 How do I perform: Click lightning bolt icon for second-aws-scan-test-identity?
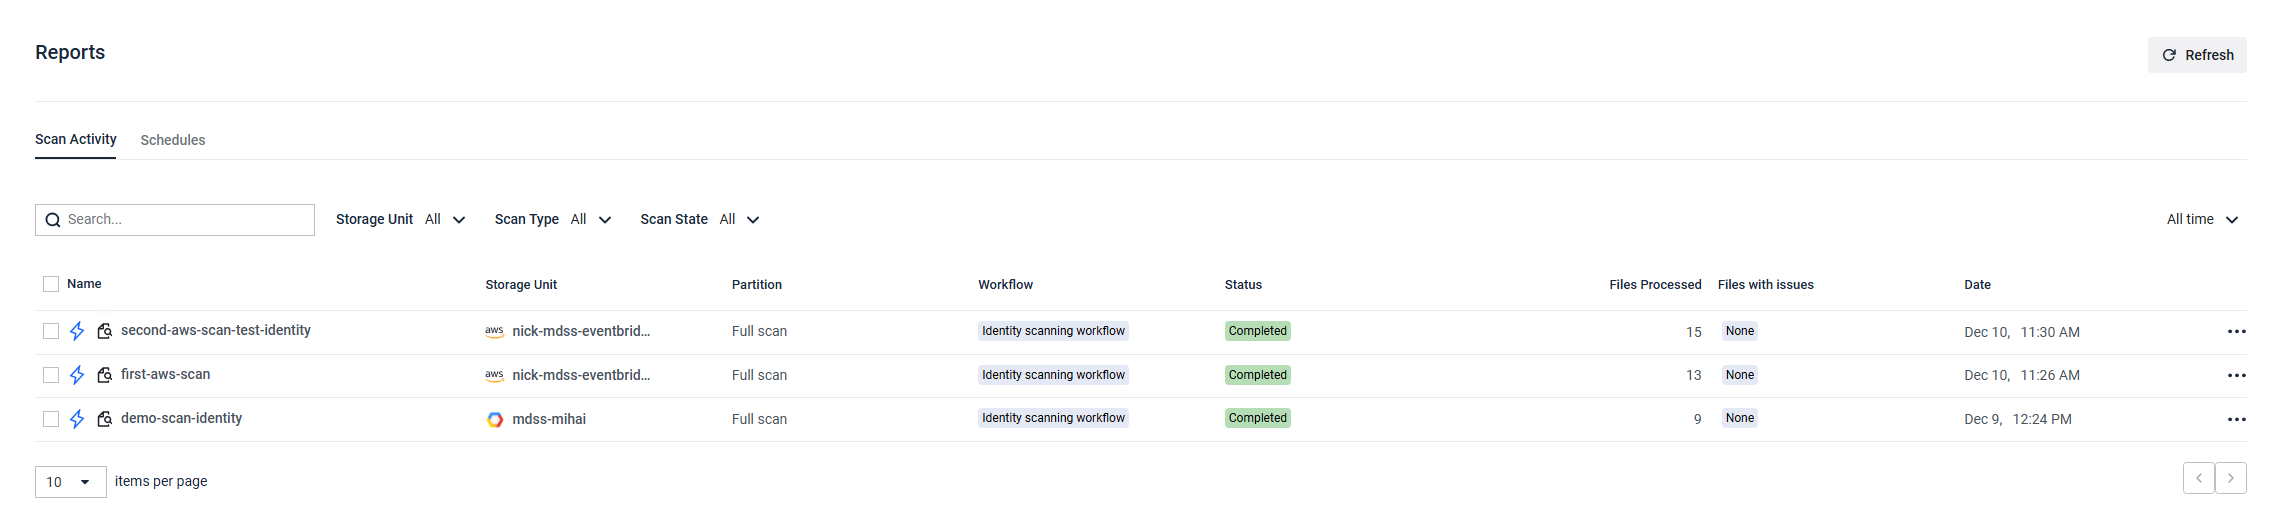coord(77,331)
